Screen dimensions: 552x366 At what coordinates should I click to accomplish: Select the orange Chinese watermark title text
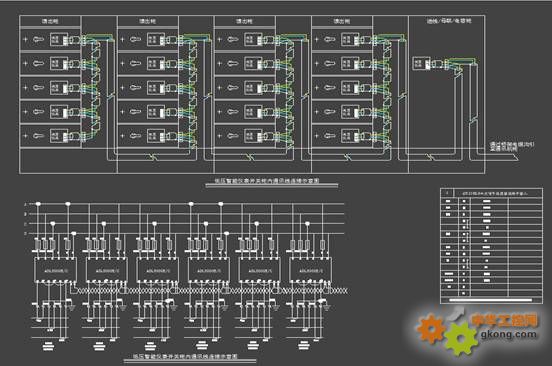pos(504,320)
